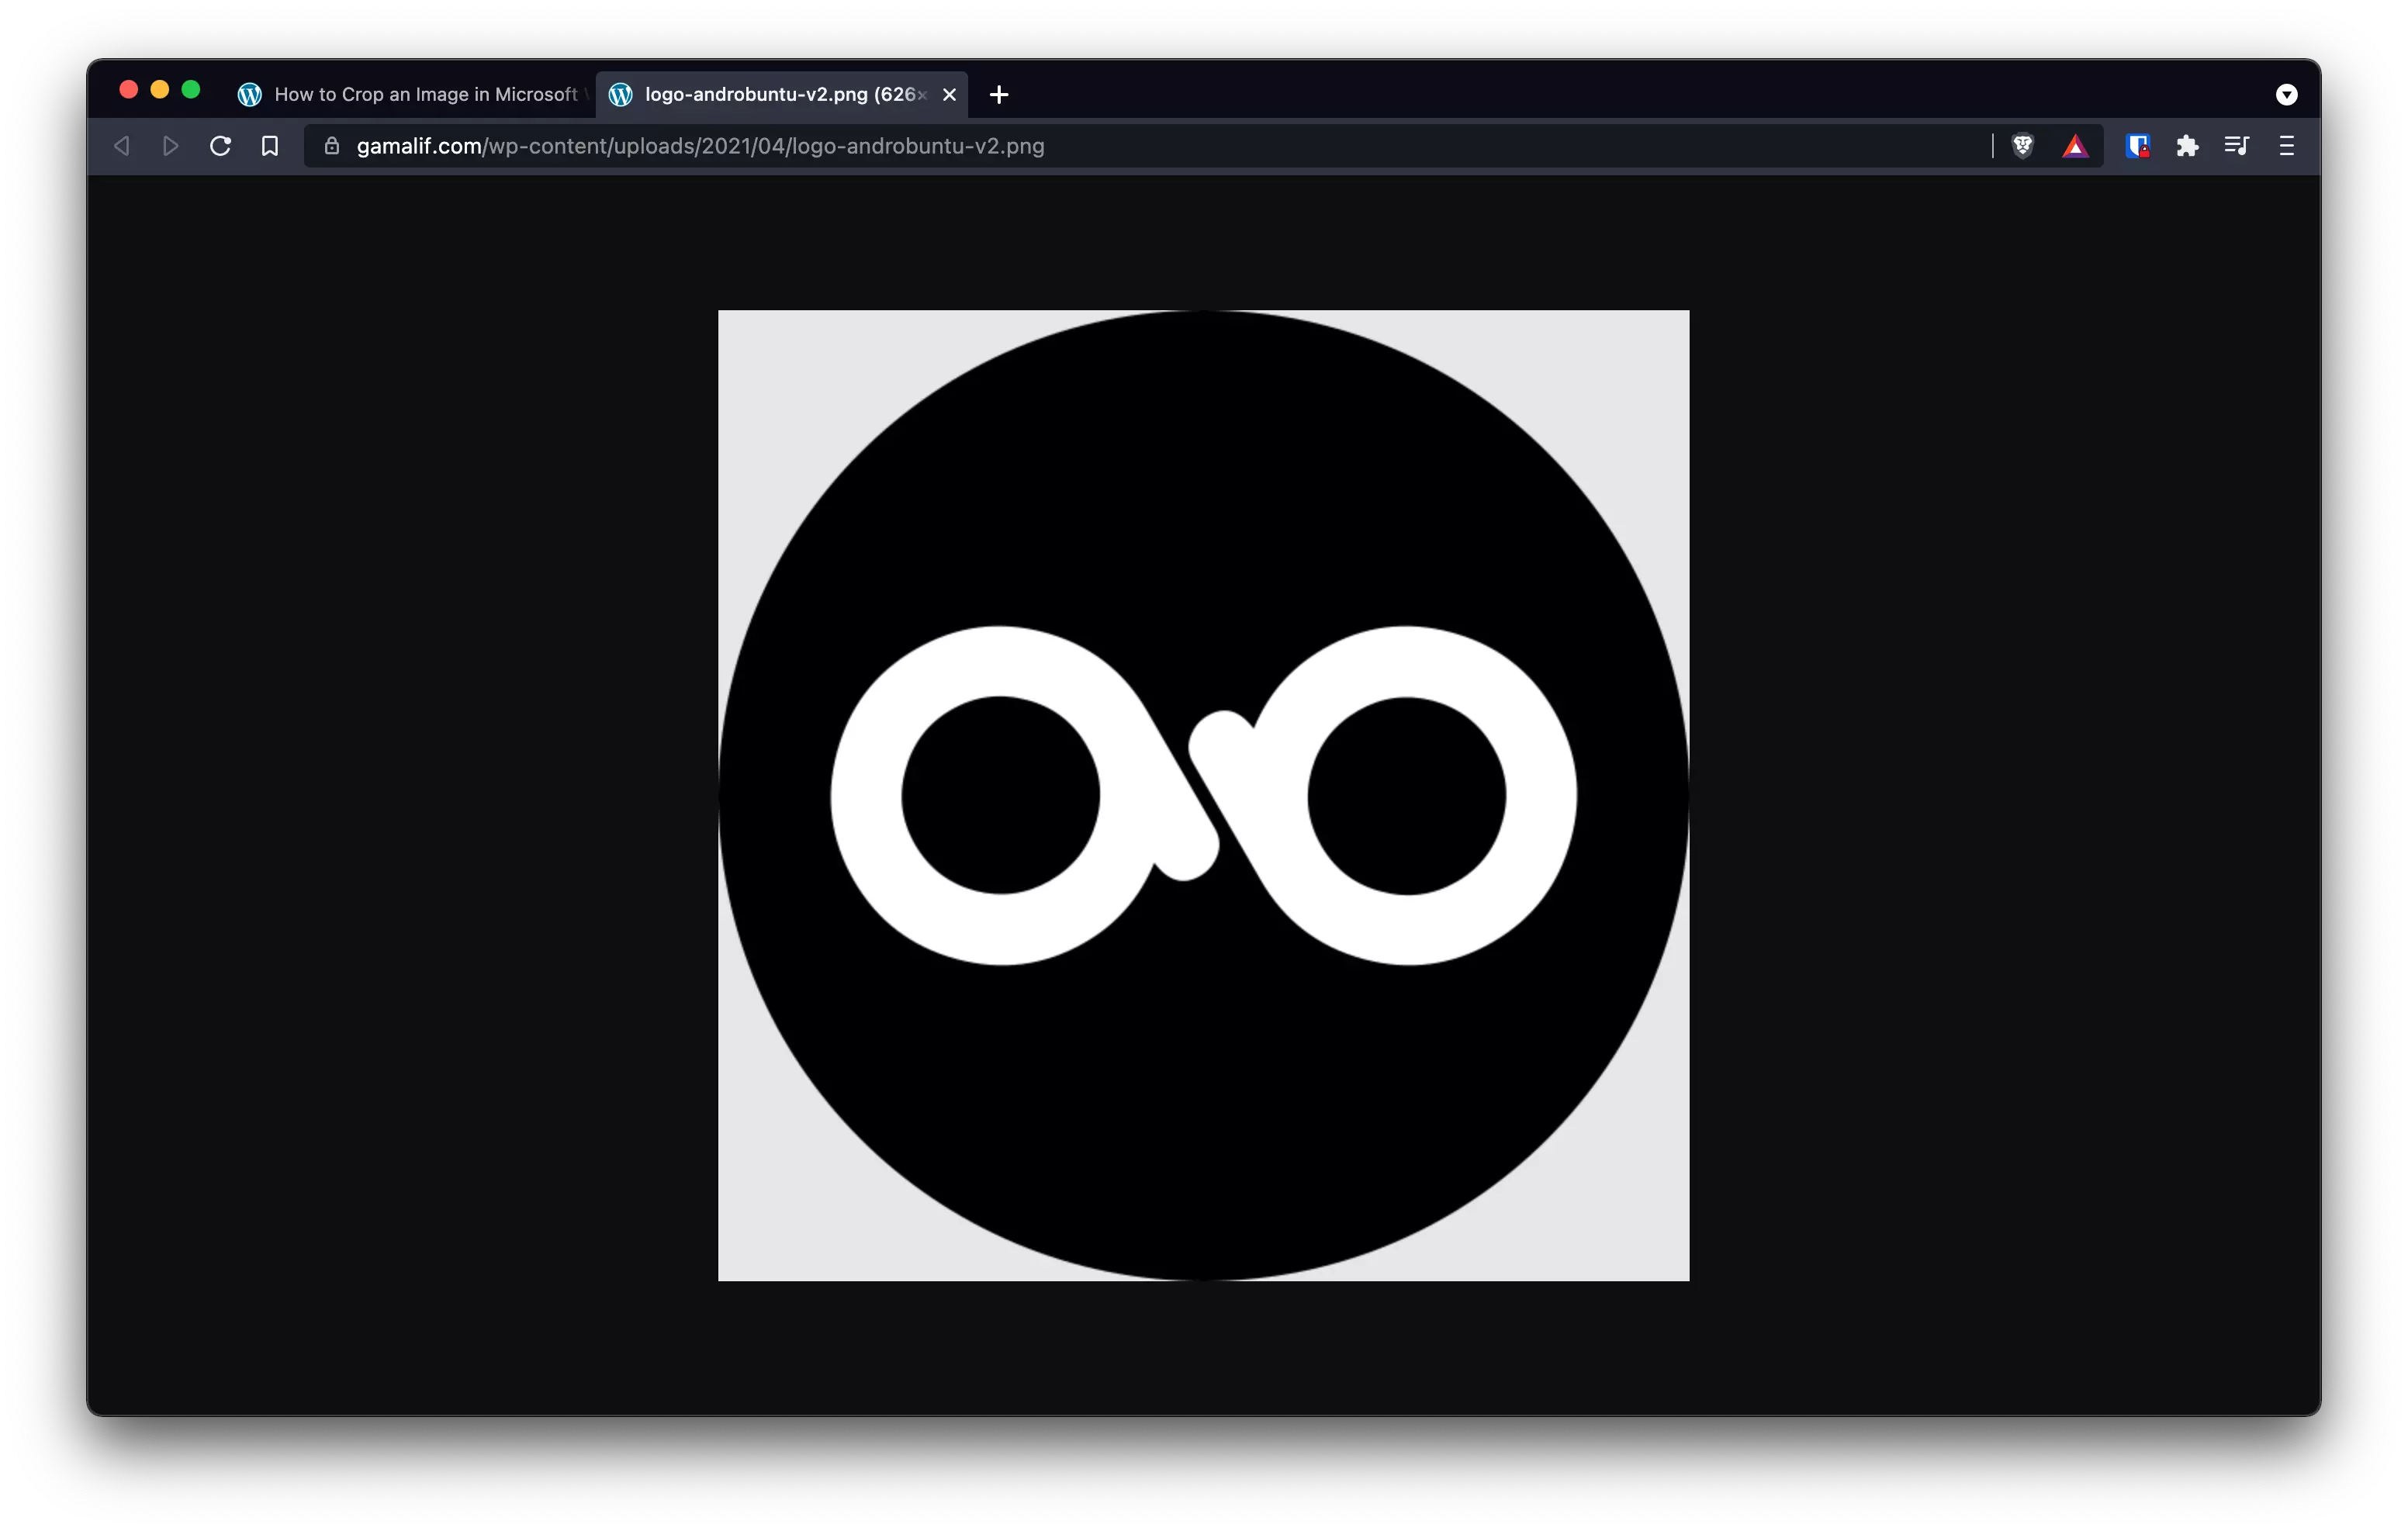Bookmark the current page
Viewport: 2408px width, 1531px height.
tap(270, 145)
